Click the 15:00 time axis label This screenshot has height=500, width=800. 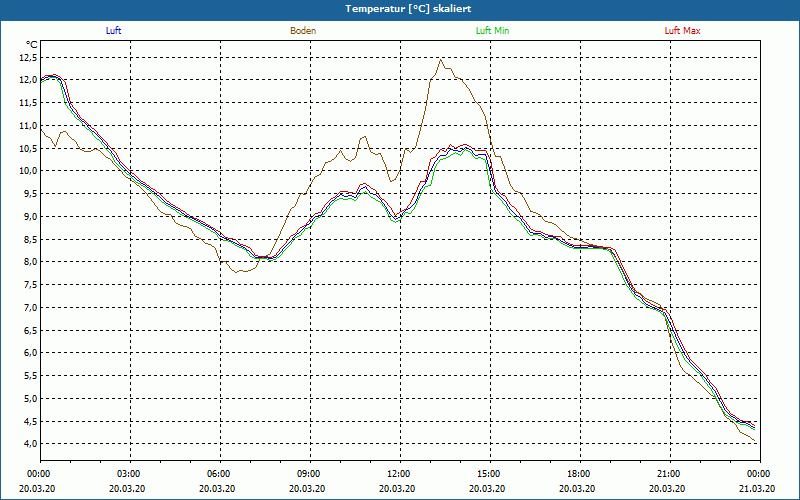(x=490, y=474)
